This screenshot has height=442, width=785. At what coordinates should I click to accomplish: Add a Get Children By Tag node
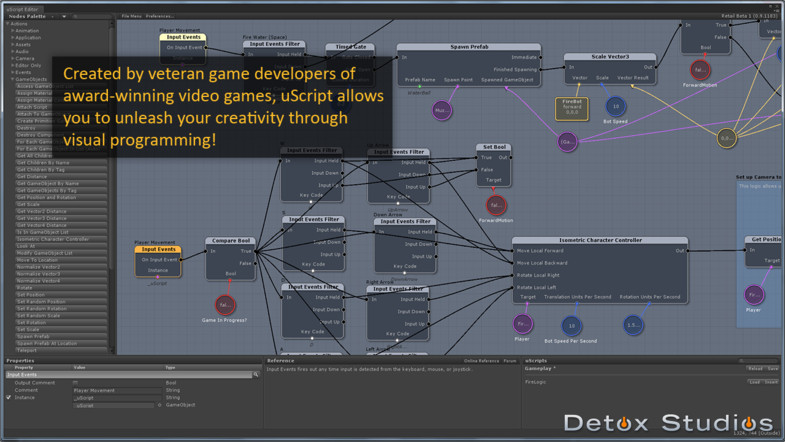pyautogui.click(x=61, y=169)
